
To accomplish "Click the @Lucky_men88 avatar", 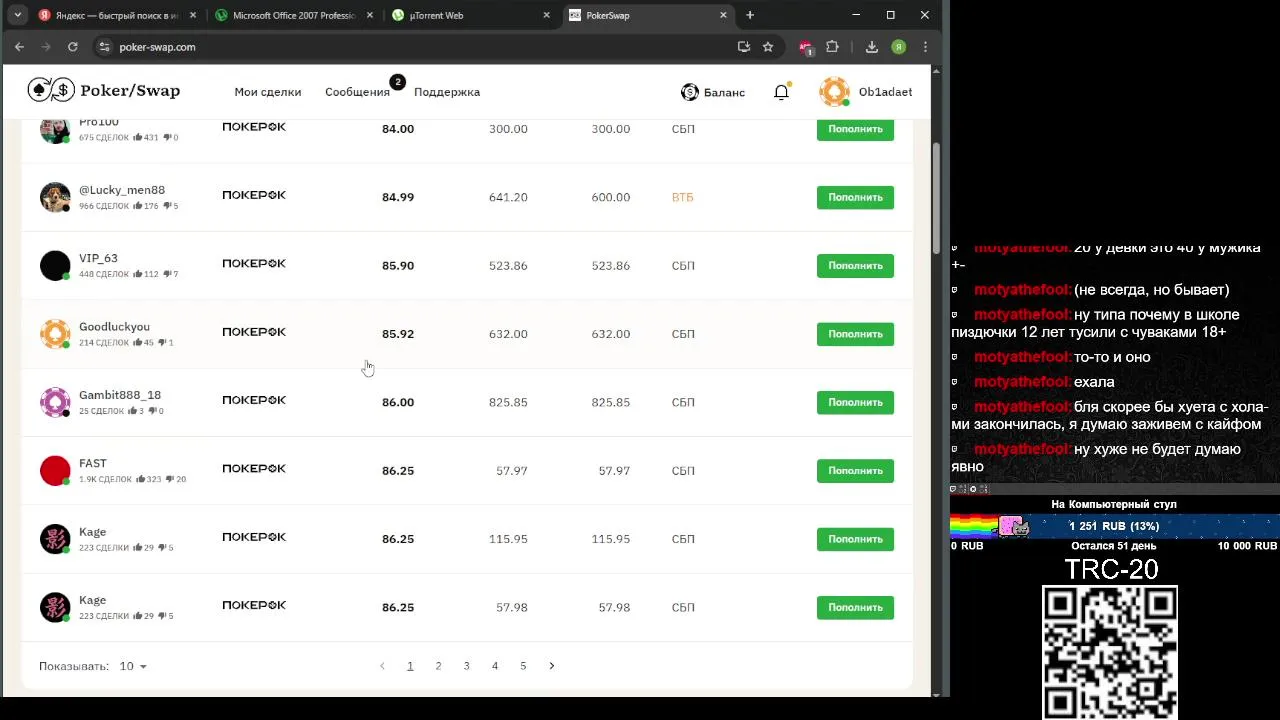I will [x=55, y=197].
